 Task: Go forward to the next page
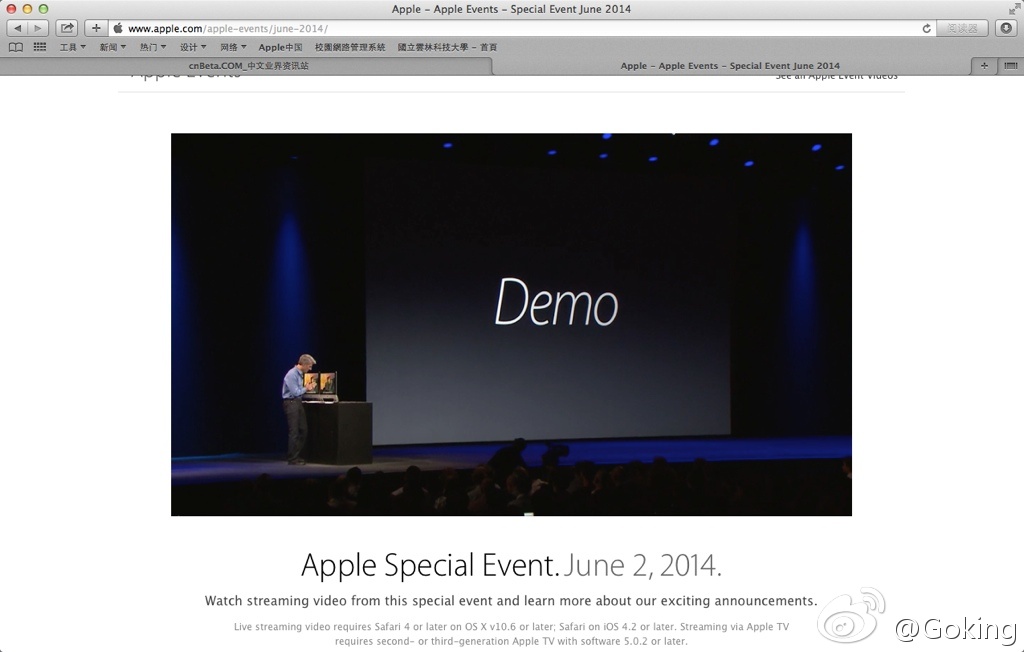[x=38, y=28]
